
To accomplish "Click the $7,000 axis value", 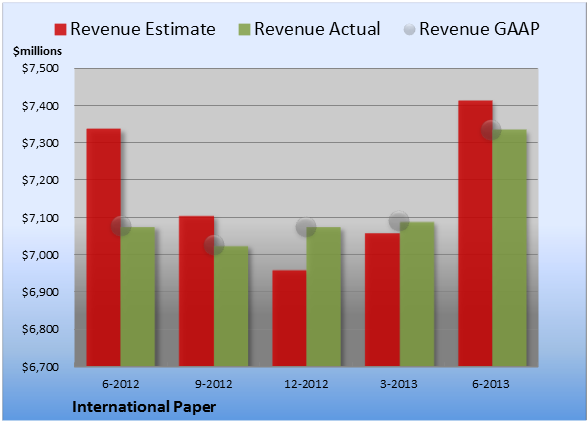I will [x=40, y=255].
